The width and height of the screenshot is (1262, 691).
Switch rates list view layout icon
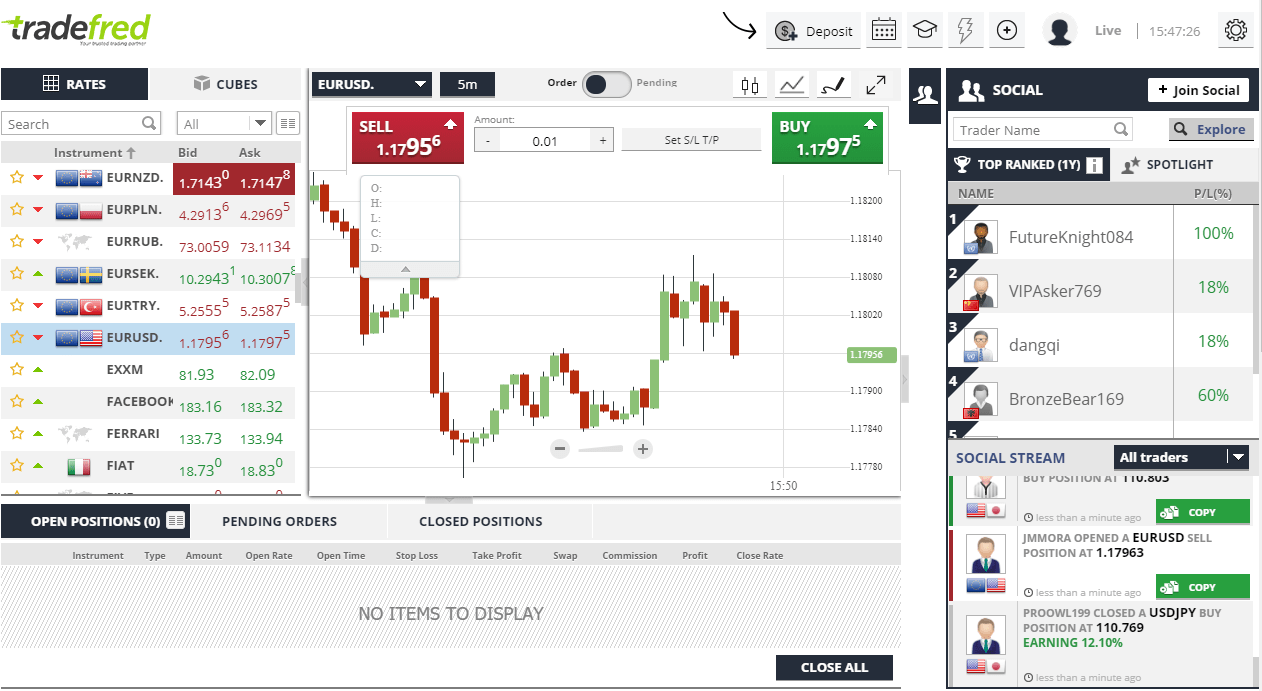pyautogui.click(x=288, y=124)
